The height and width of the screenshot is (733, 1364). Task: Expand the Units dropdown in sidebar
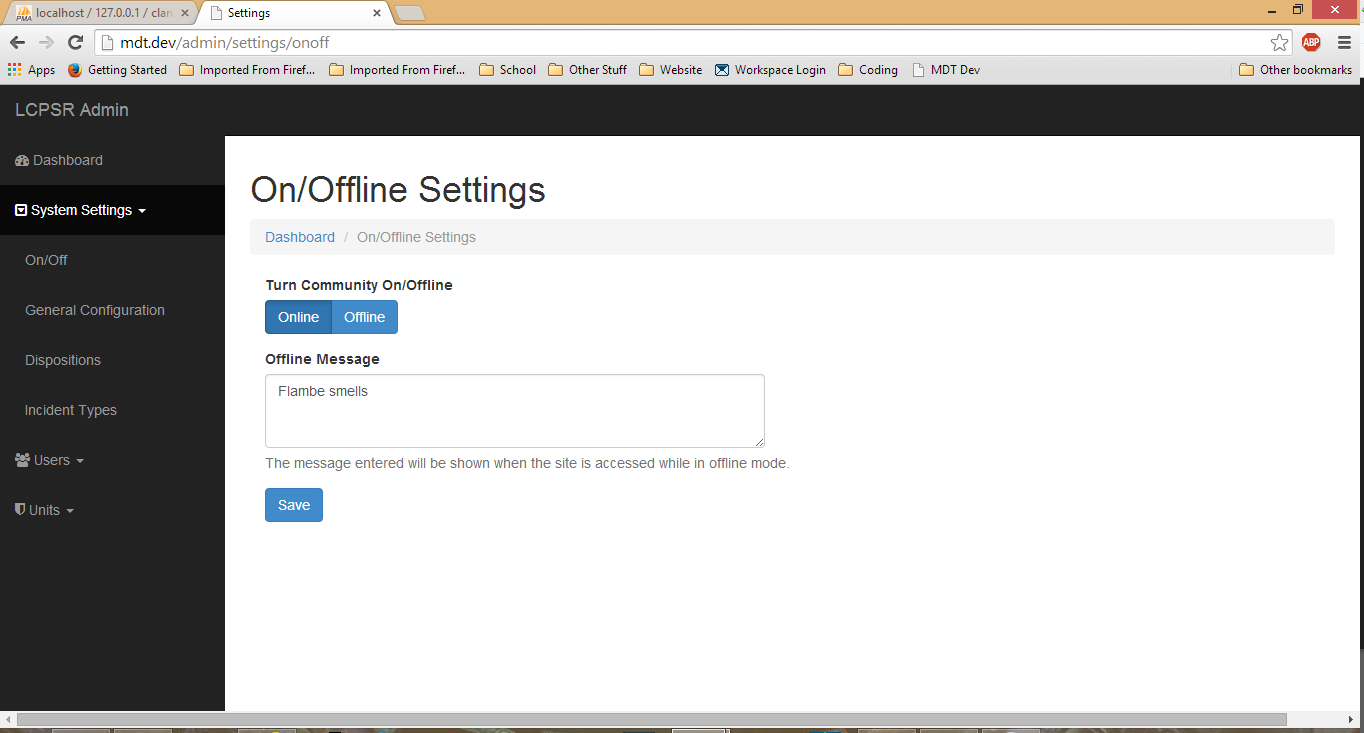(46, 510)
